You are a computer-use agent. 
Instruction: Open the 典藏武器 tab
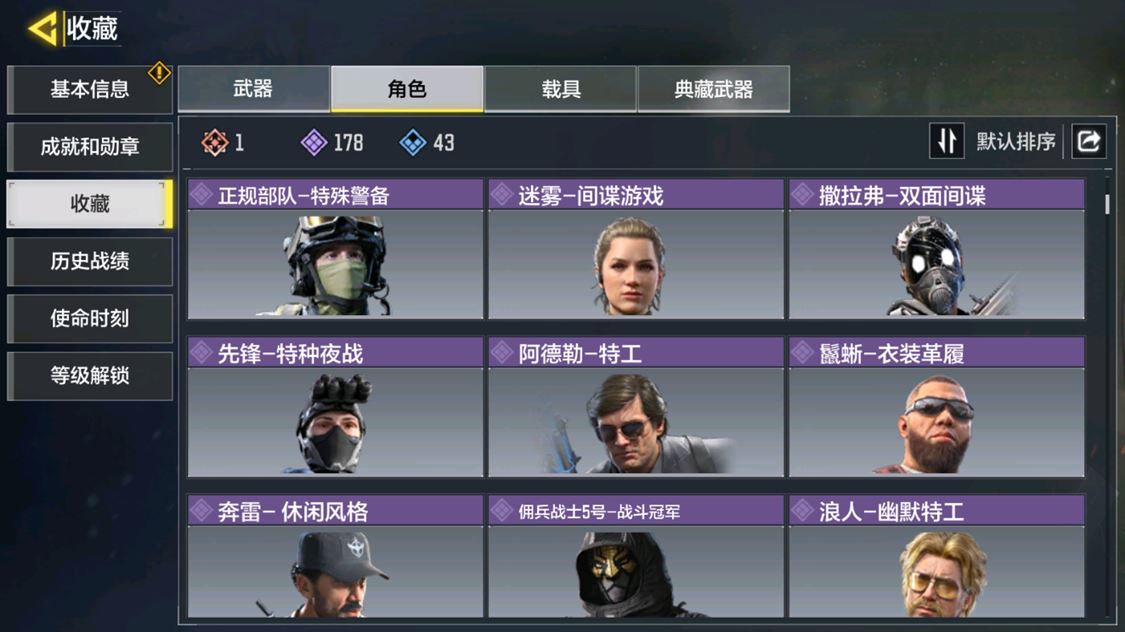(714, 89)
